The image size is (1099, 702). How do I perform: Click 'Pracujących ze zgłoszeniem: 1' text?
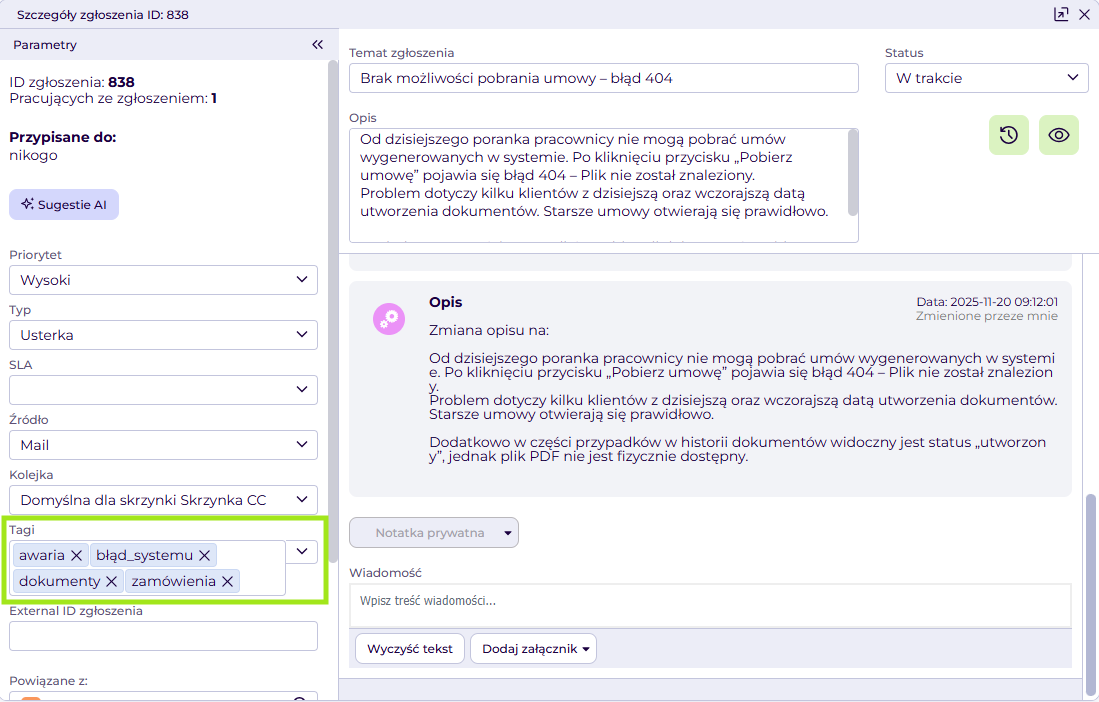pos(113,98)
